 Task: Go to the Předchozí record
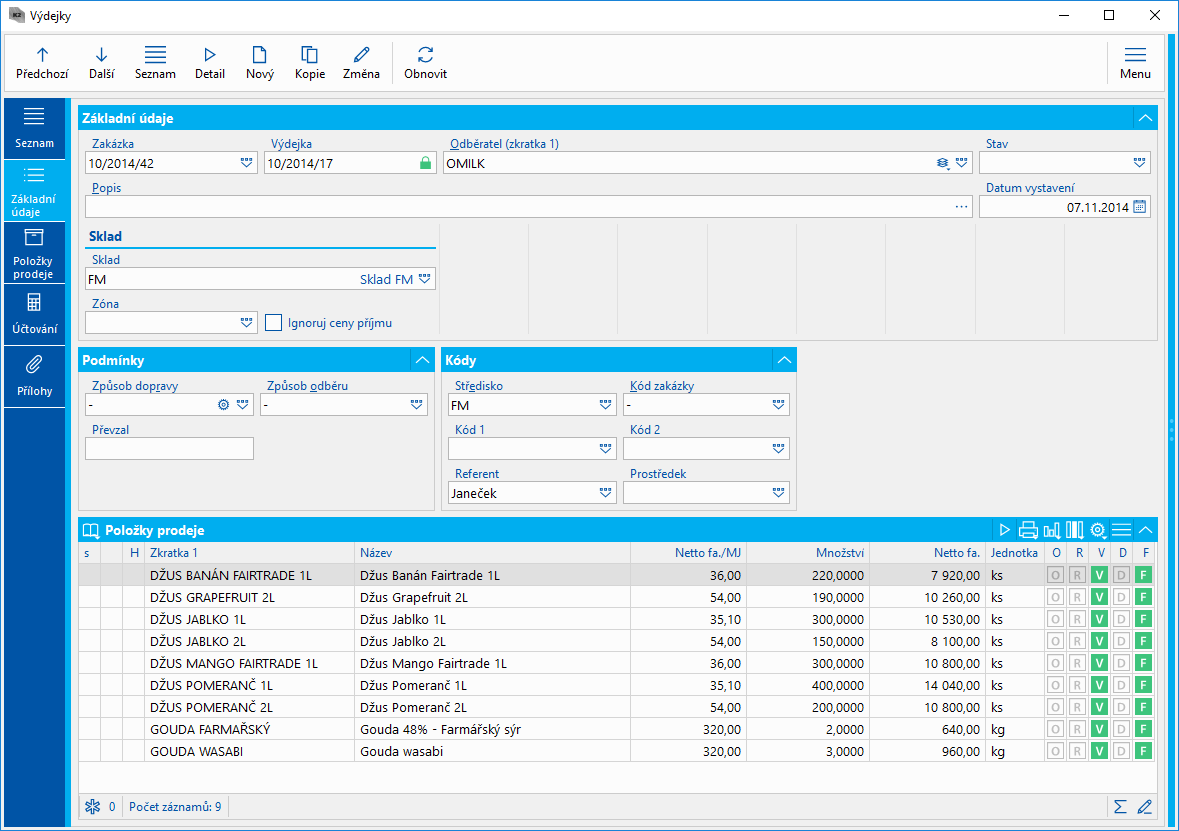click(x=42, y=62)
